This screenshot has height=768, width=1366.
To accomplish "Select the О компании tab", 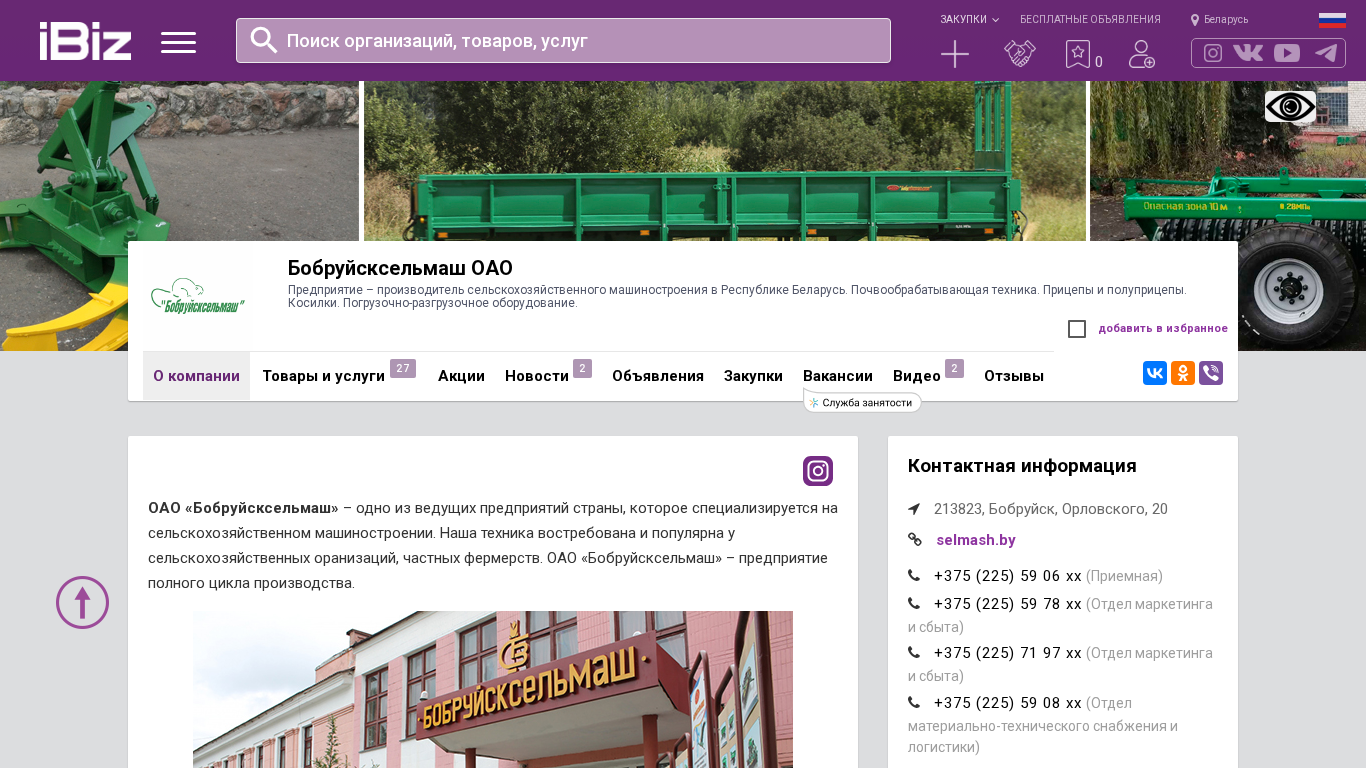I will [x=196, y=376].
